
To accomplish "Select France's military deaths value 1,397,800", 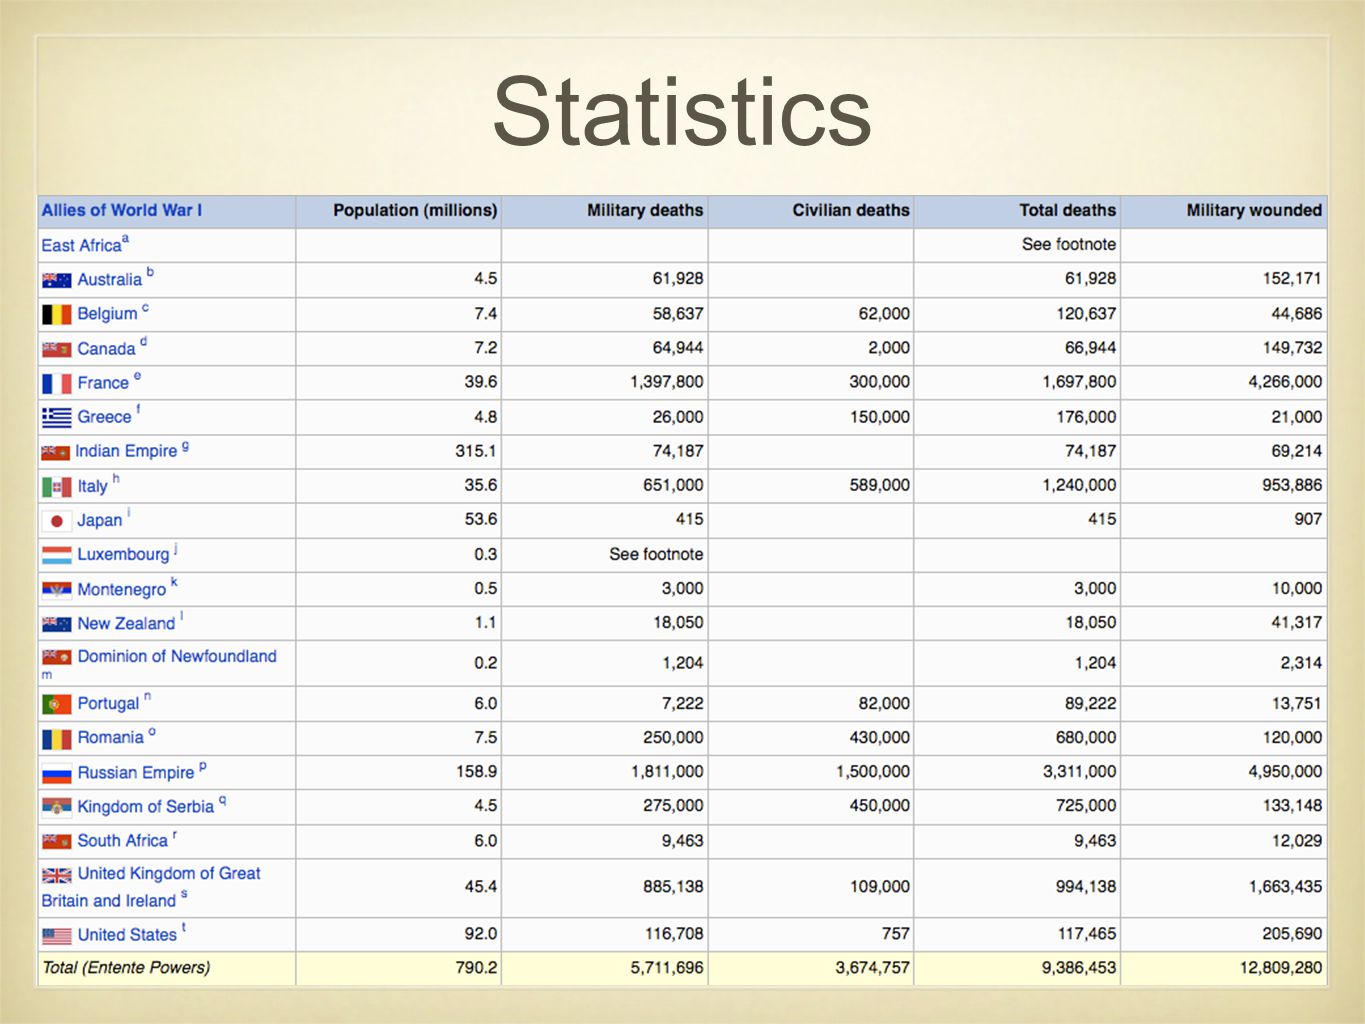I will coord(666,382).
